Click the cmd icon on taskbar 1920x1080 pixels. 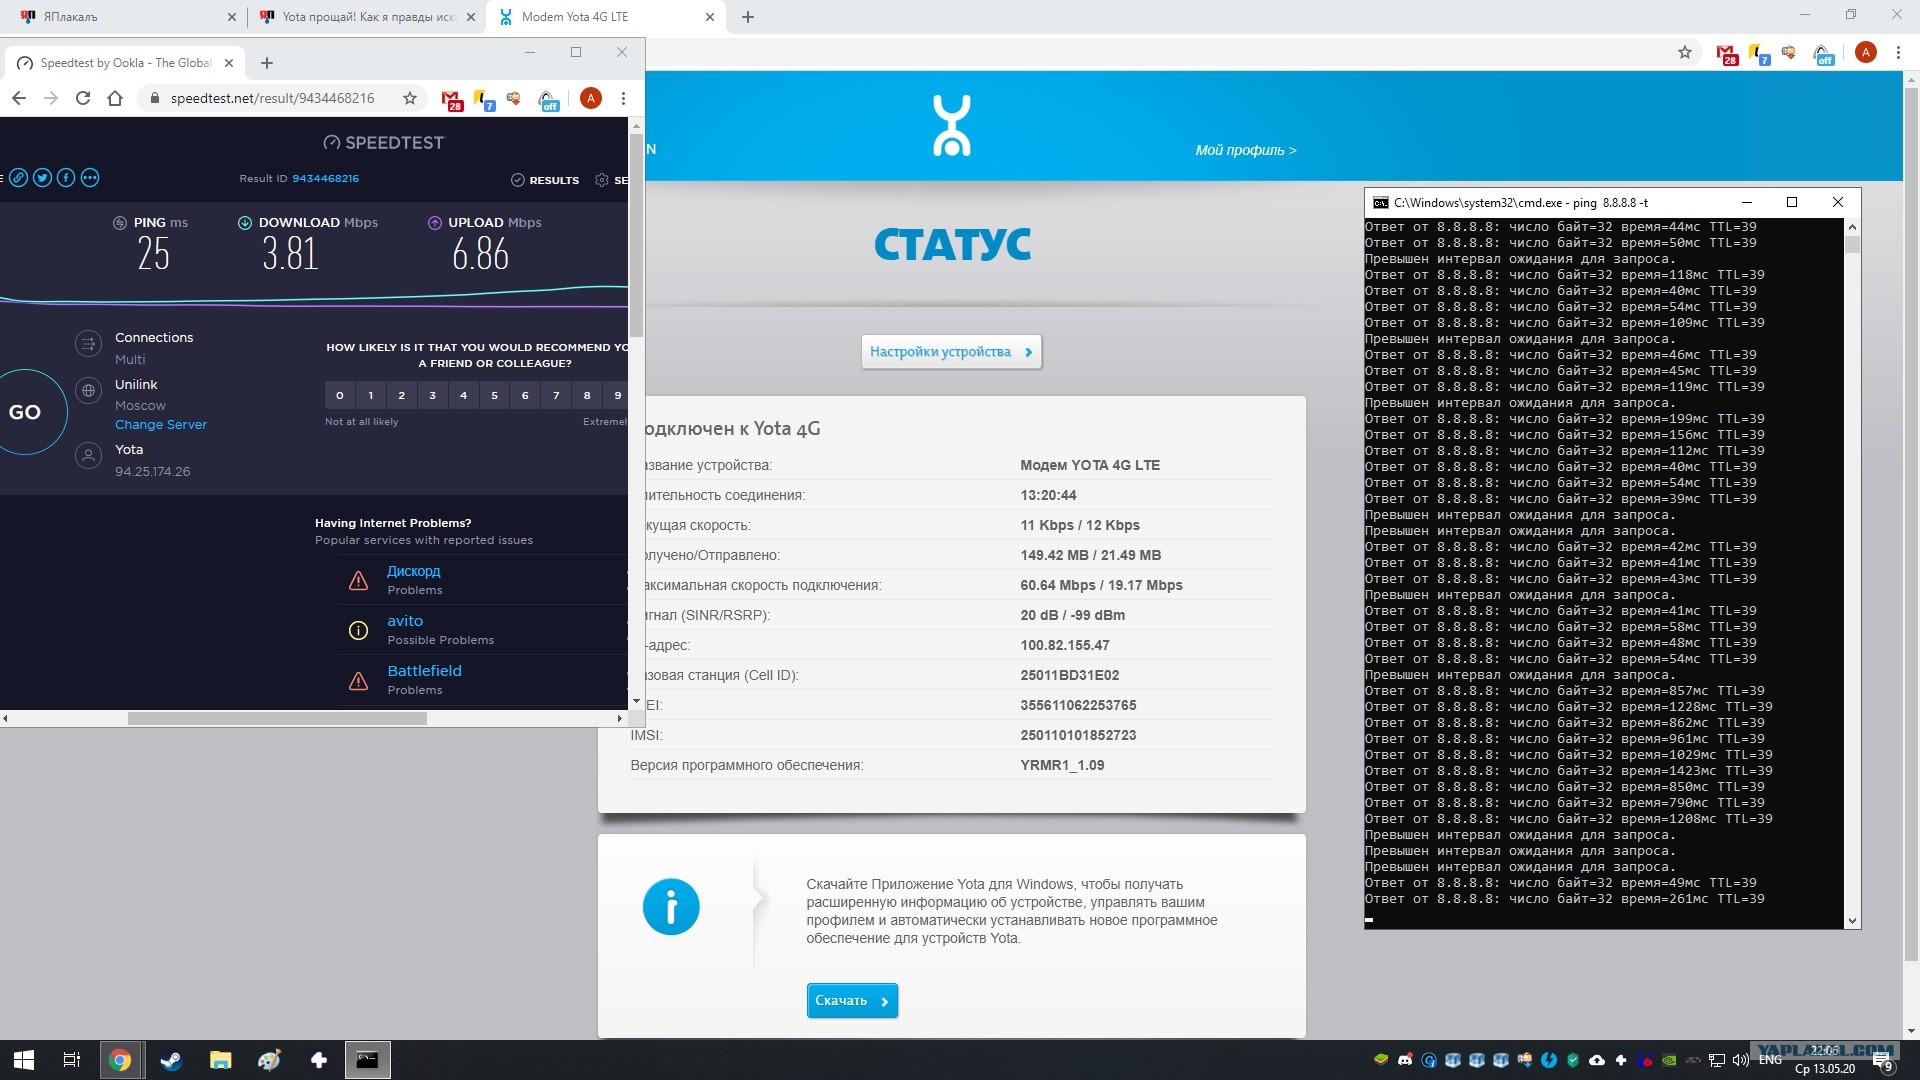tap(367, 1060)
